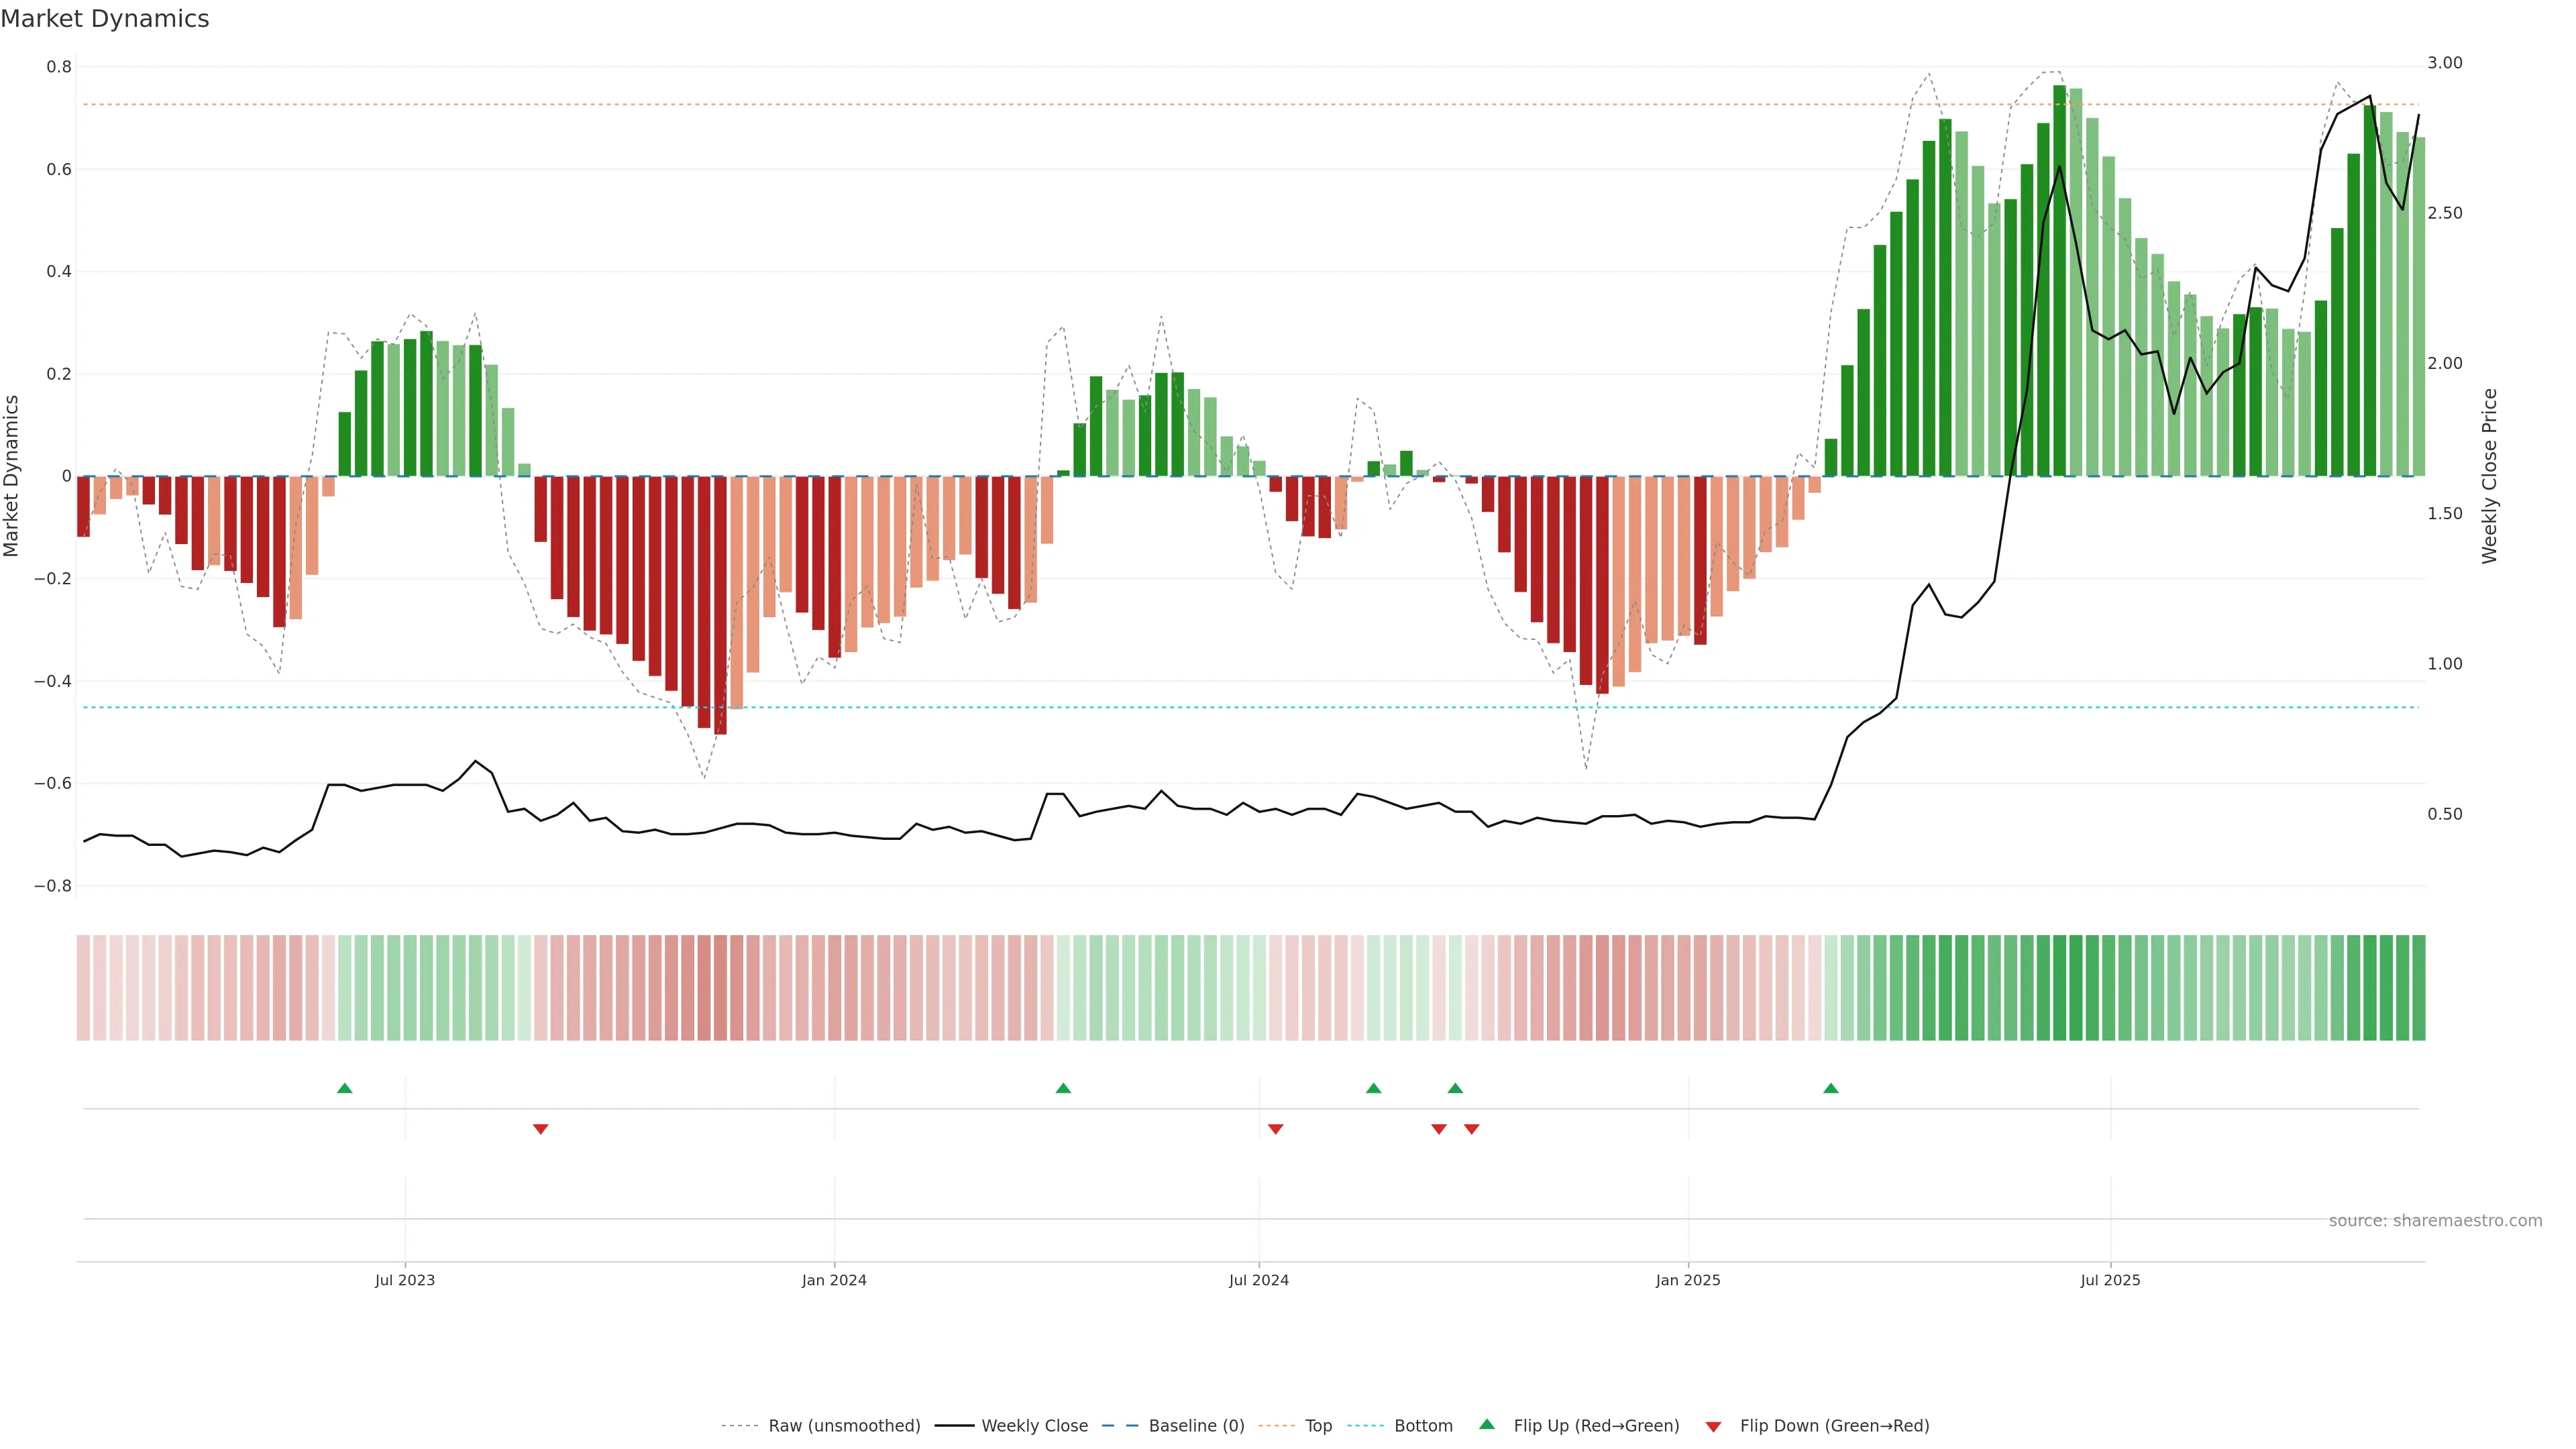Viewport: 2576px width, 1449px height.
Task: Toggle the Weekly Close legend entry
Action: pyautogui.click(x=1034, y=1426)
